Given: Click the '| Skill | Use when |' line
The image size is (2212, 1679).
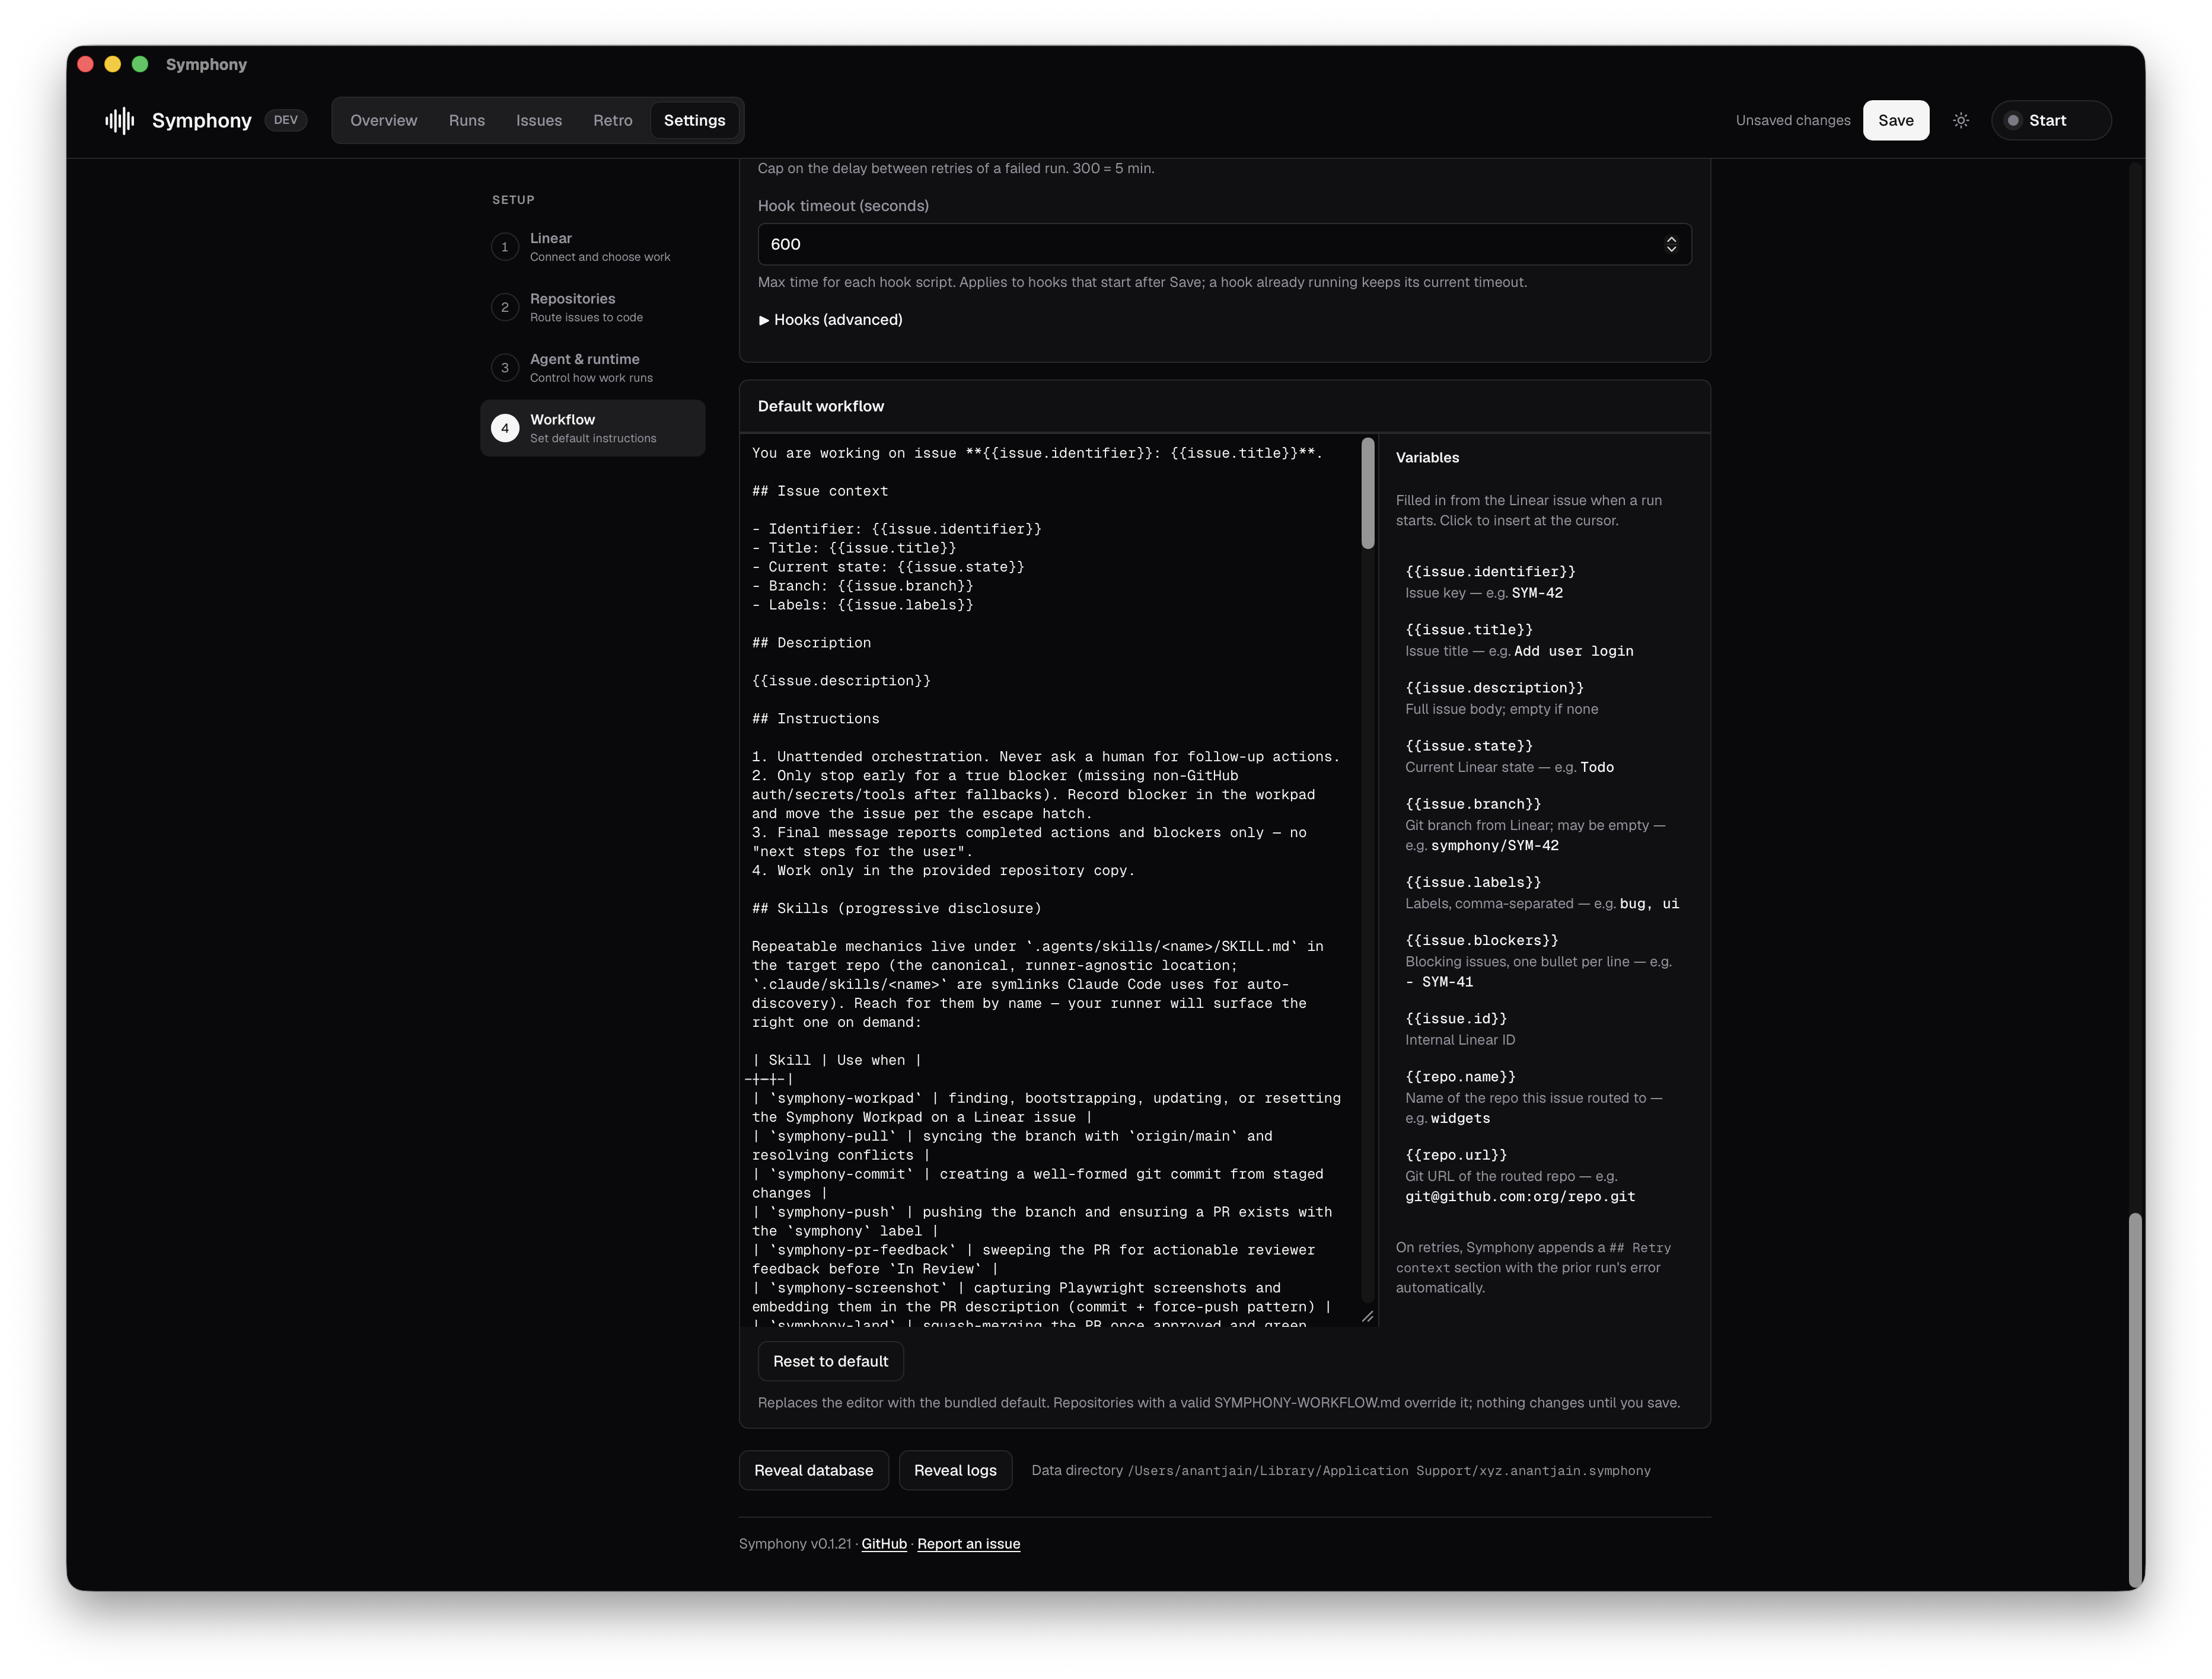Looking at the screenshot, I should (837, 1060).
